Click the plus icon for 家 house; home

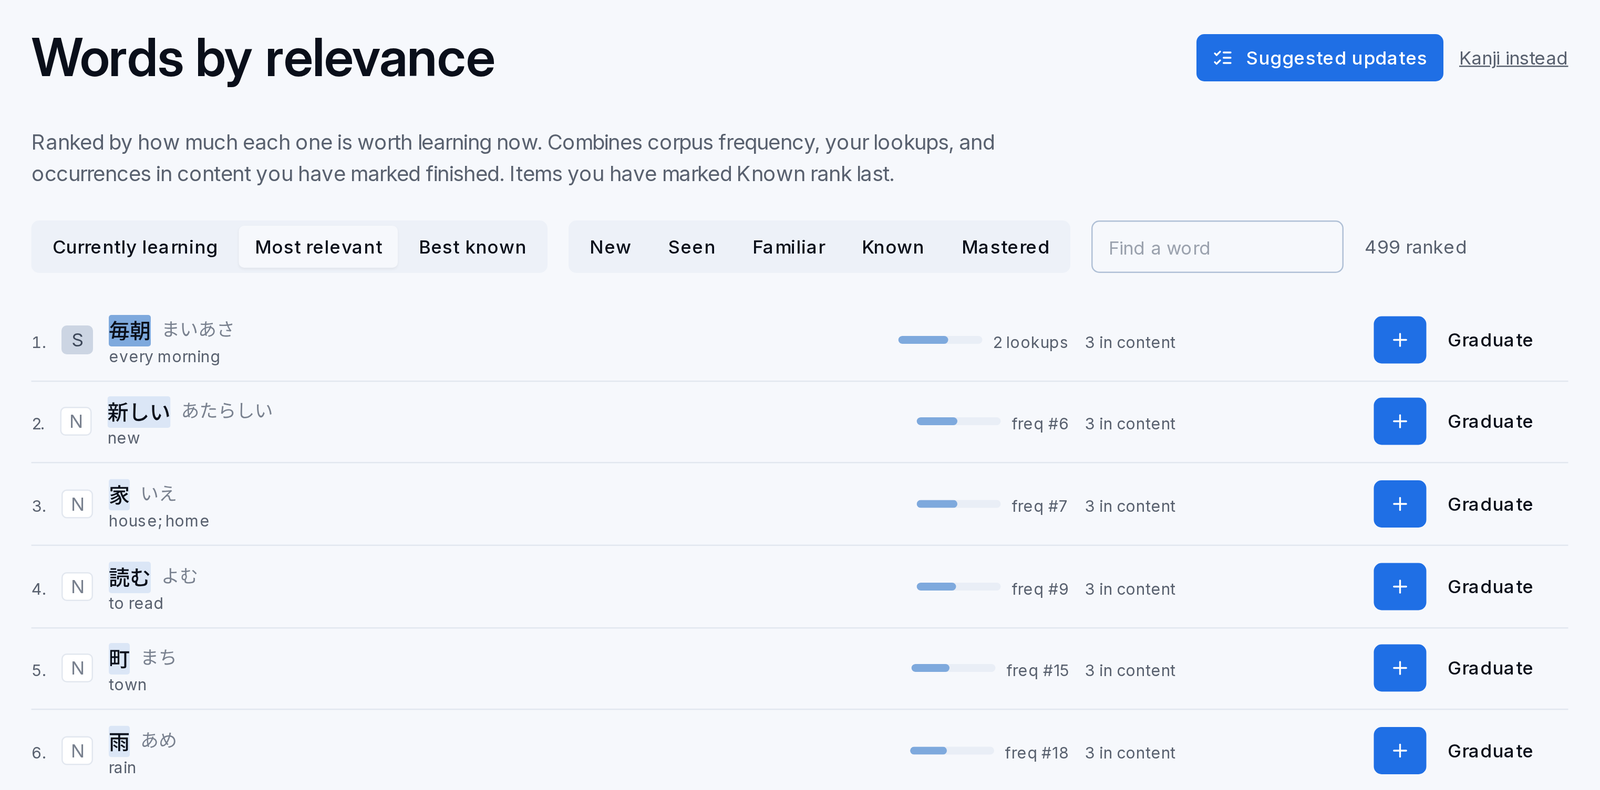tap(1399, 504)
